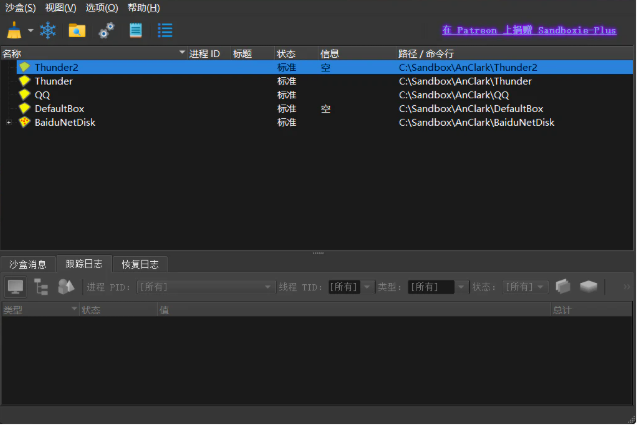
Task: Open settings with the gears icon
Action: point(106,30)
